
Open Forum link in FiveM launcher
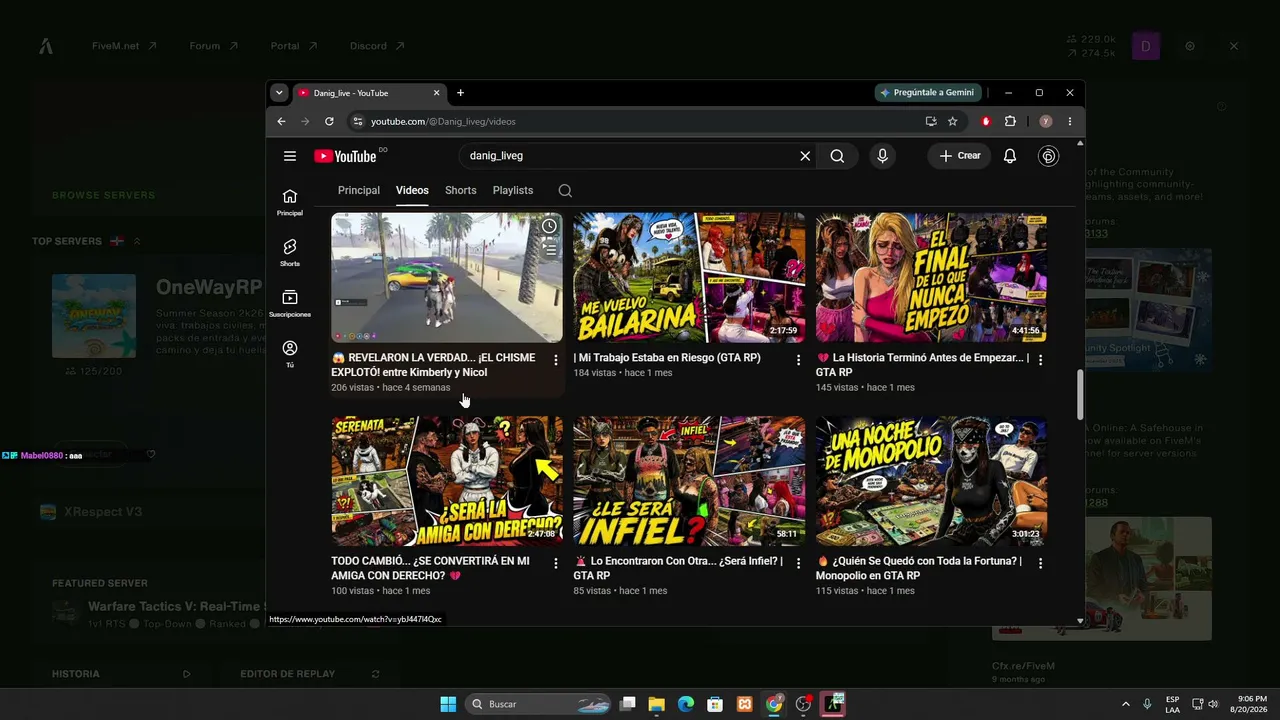(x=213, y=46)
